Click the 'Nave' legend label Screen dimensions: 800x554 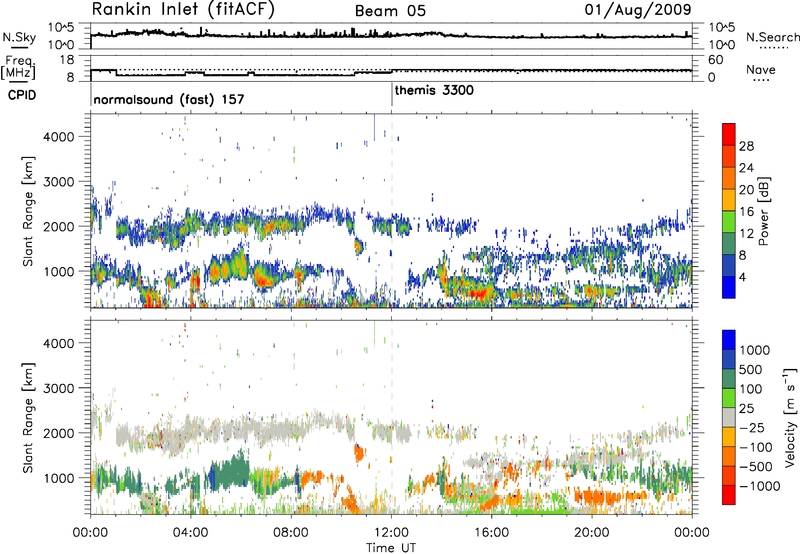[761, 69]
